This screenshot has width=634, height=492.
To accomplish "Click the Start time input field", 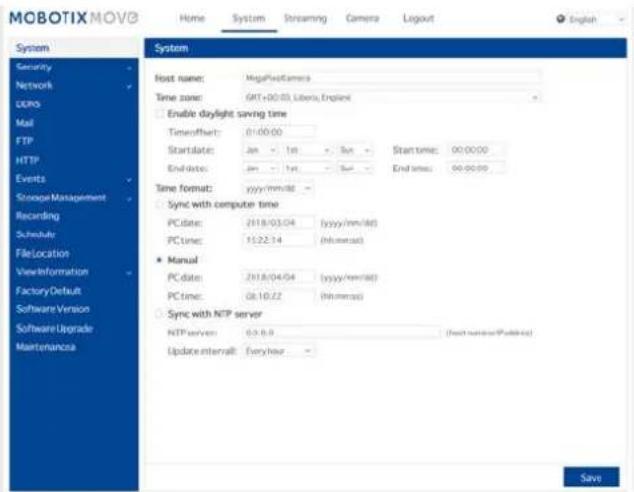I will [476, 150].
